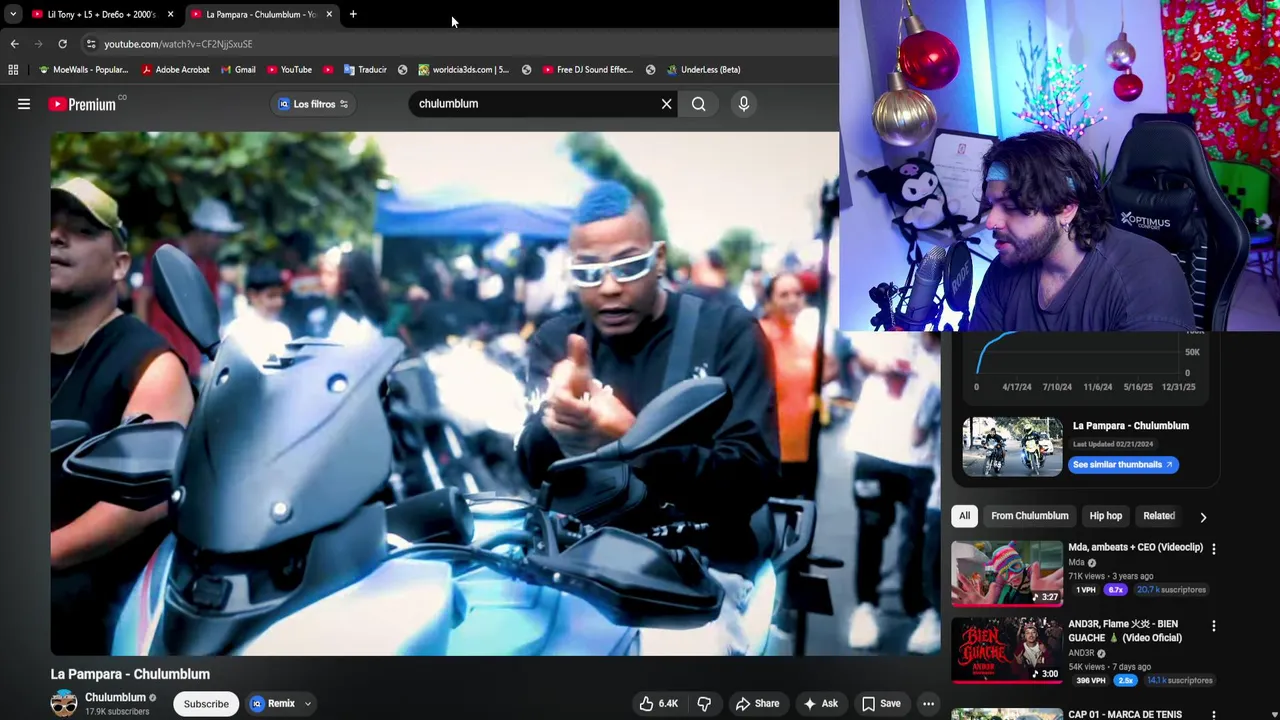The height and width of the screenshot is (720, 1280).
Task: Like the video with 6.4K likes
Action: tap(659, 703)
